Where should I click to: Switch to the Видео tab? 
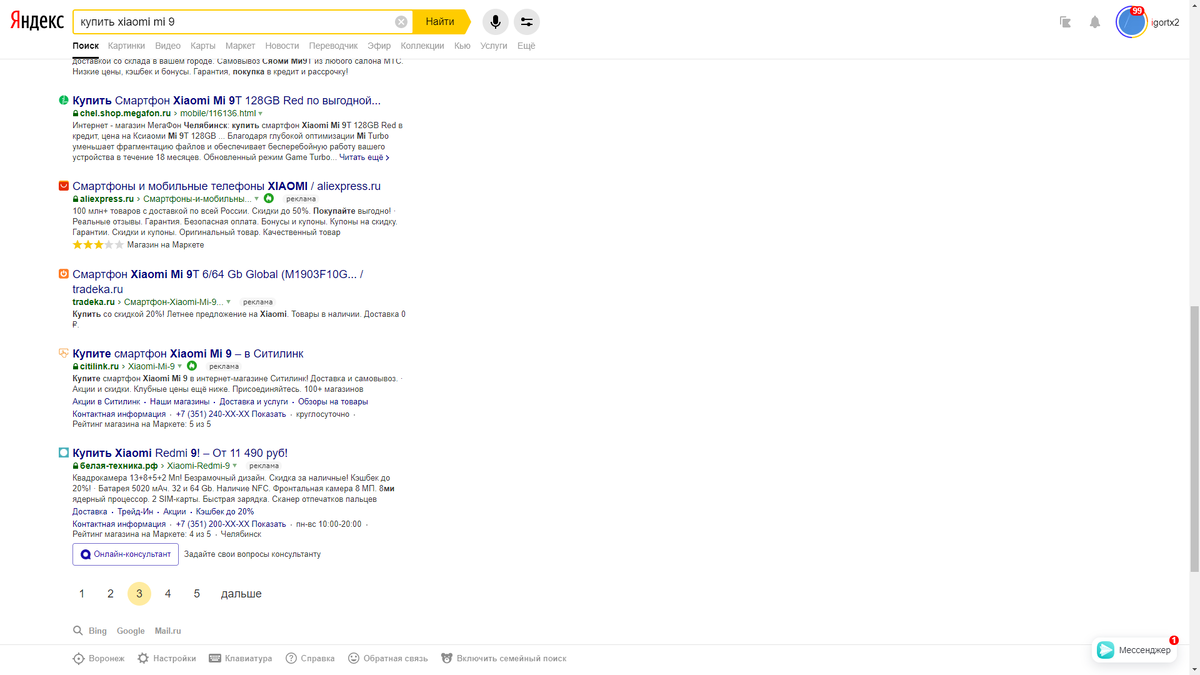(168, 46)
